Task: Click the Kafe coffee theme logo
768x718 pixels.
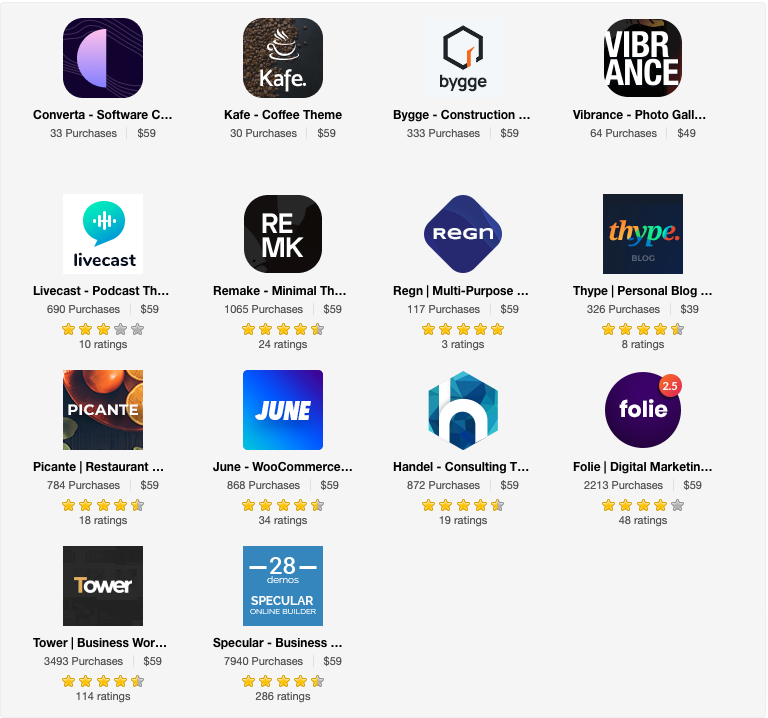Action: coord(283,58)
